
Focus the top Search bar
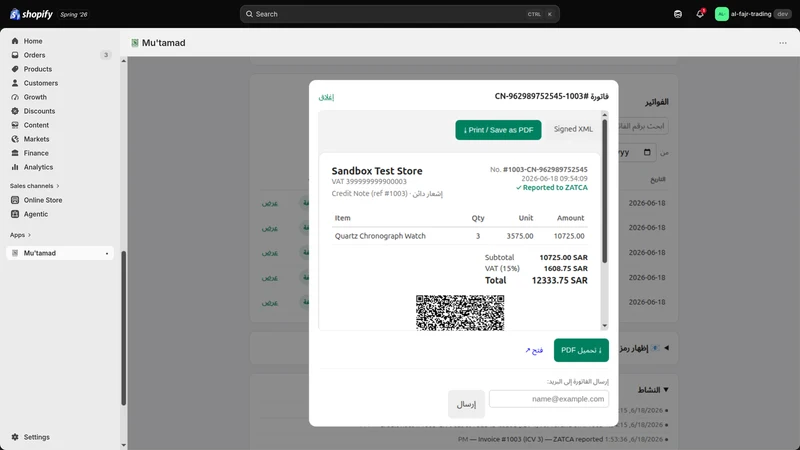tap(399, 14)
